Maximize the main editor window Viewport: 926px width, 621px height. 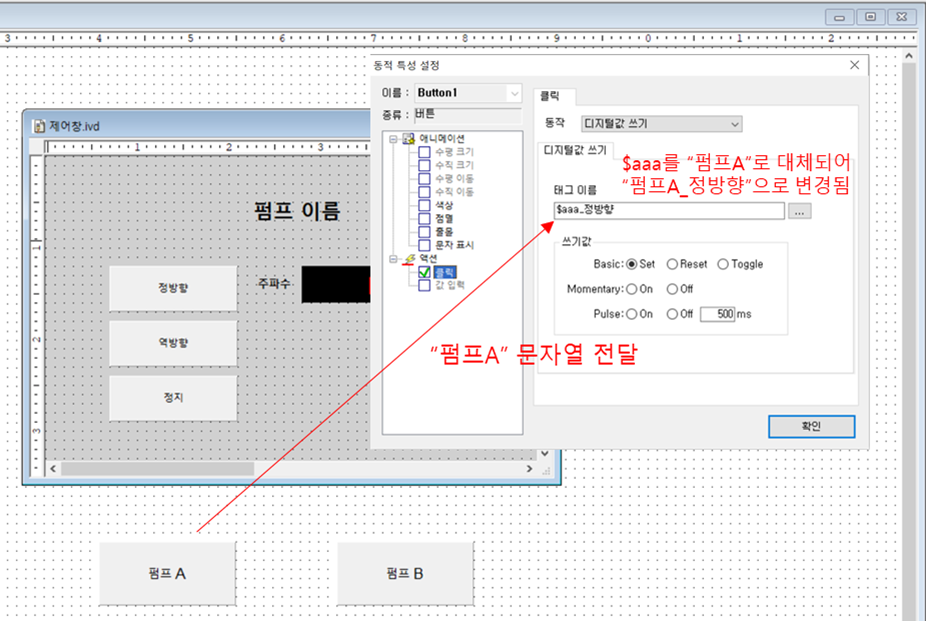(870, 17)
